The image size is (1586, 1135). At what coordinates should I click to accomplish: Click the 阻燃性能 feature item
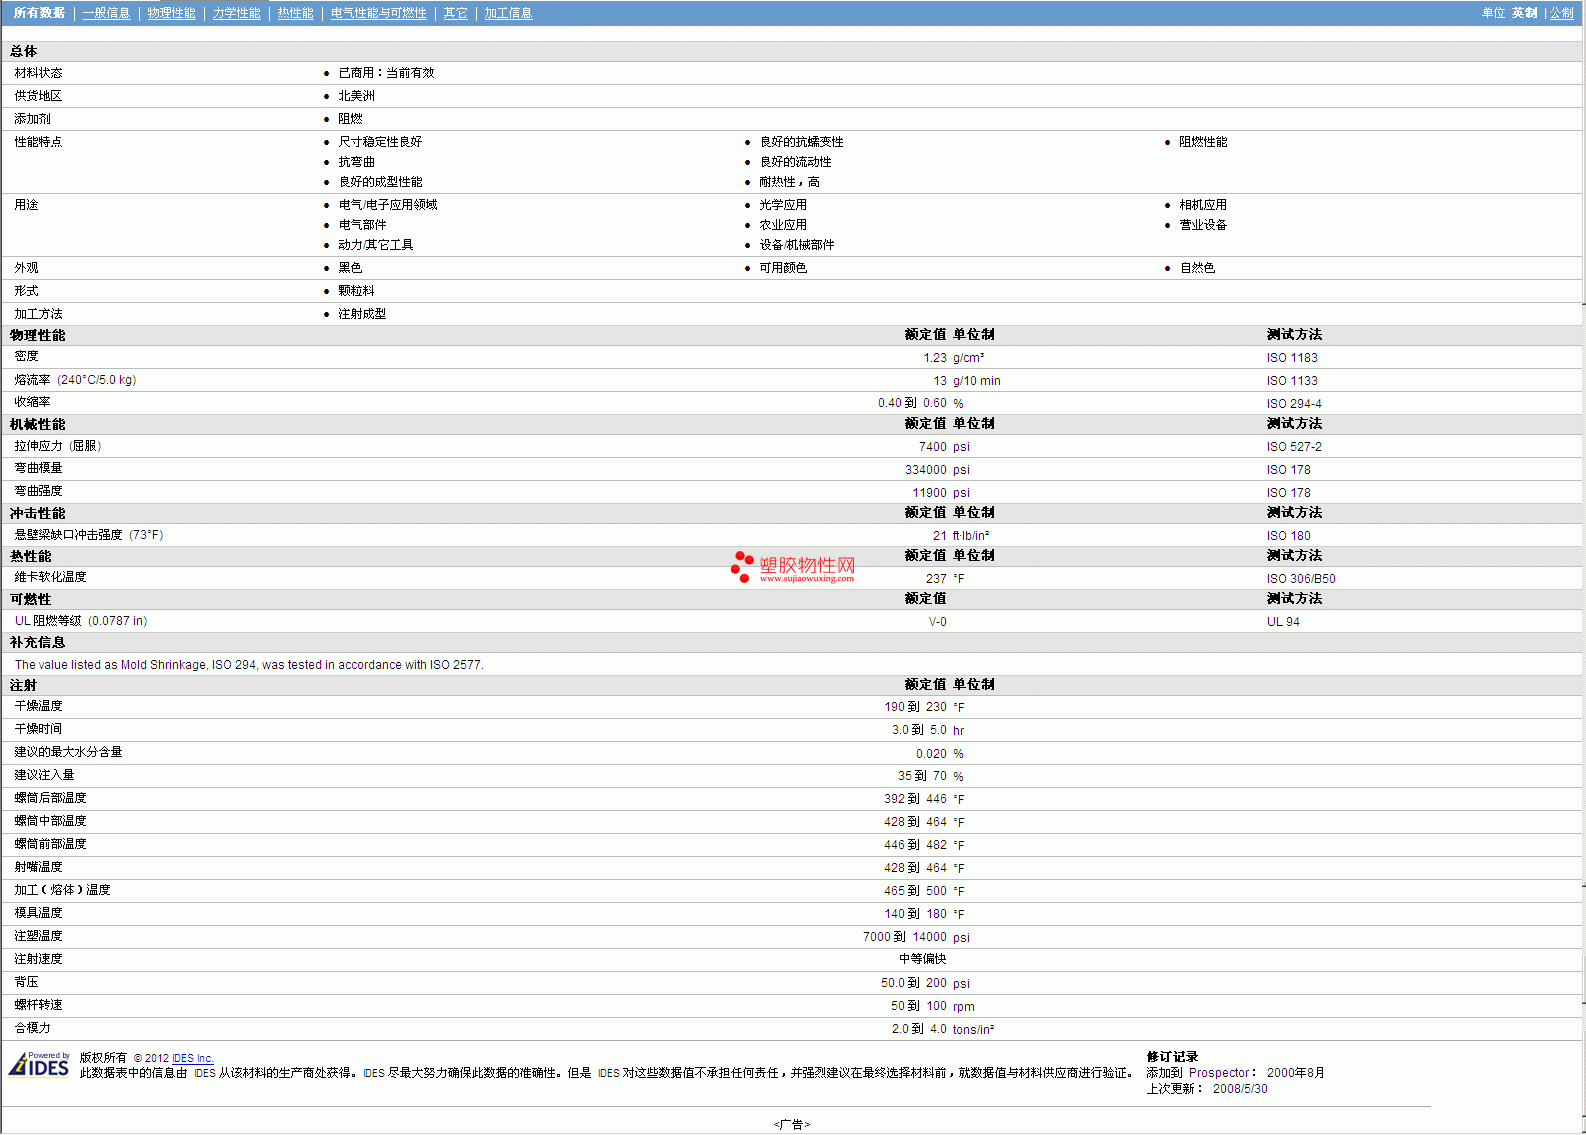1203,142
